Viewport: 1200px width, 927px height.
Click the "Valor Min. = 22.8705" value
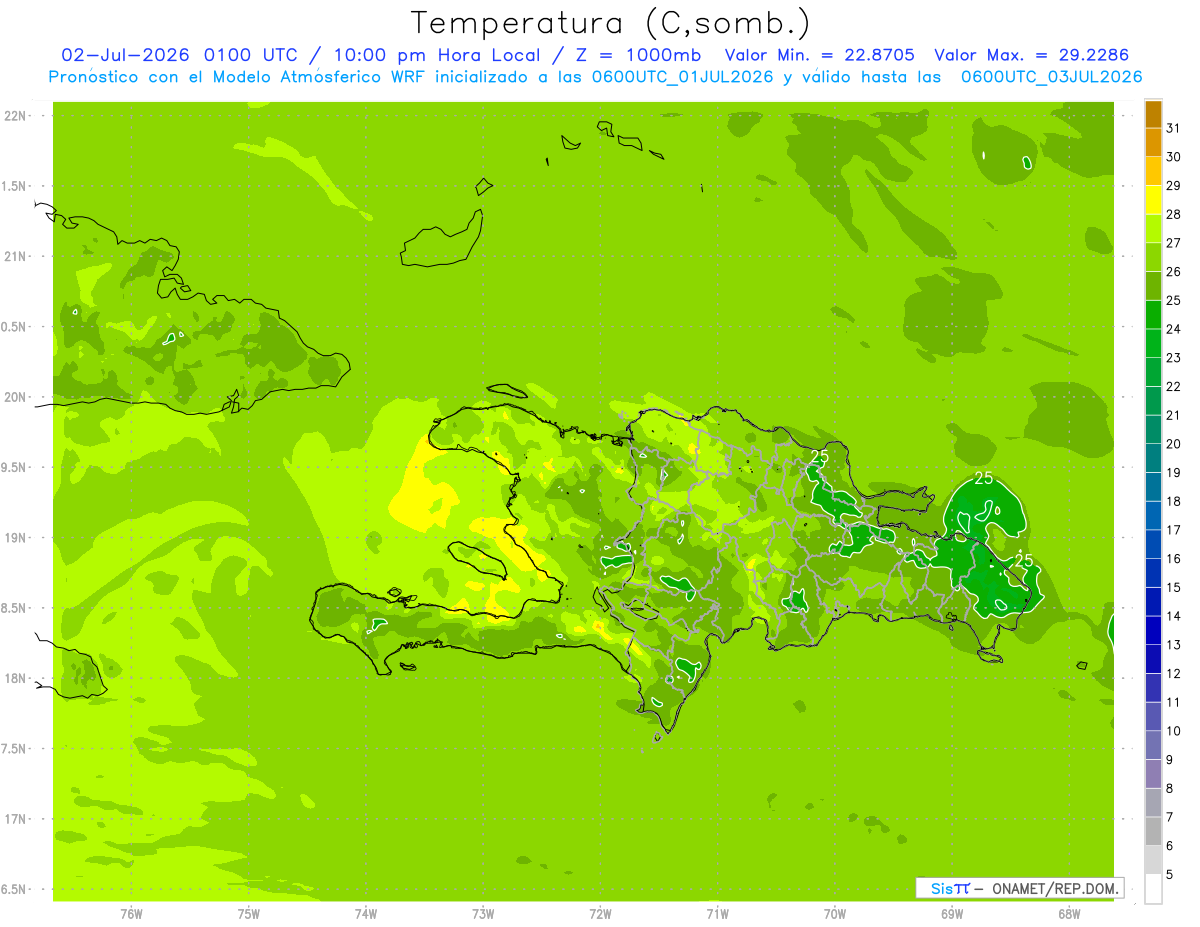pos(819,55)
